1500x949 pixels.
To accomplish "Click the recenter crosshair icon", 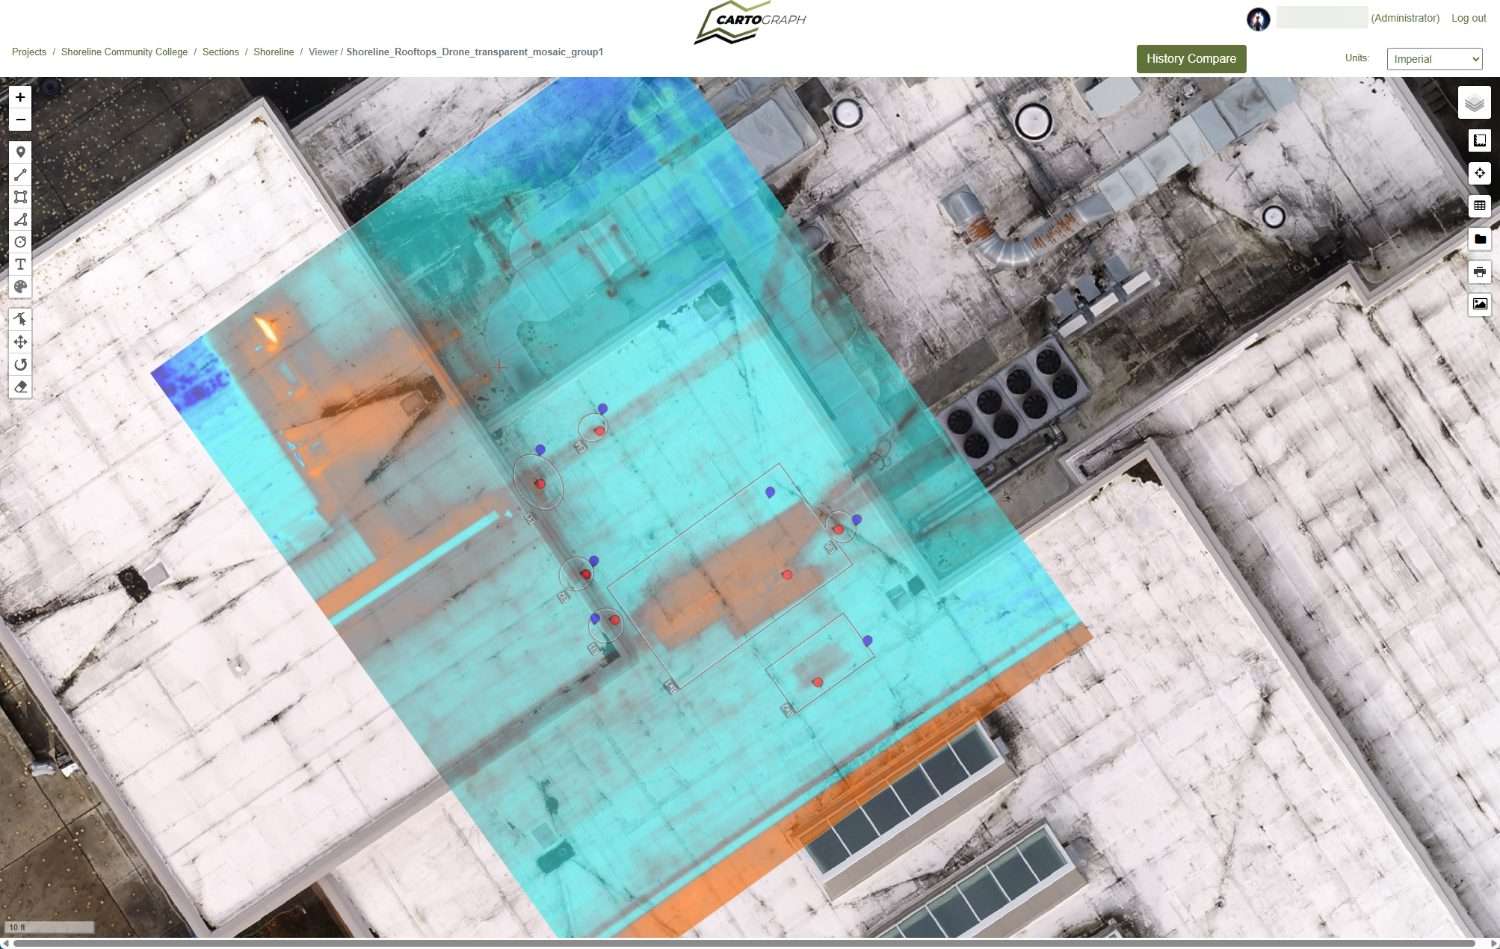I will (x=1480, y=173).
